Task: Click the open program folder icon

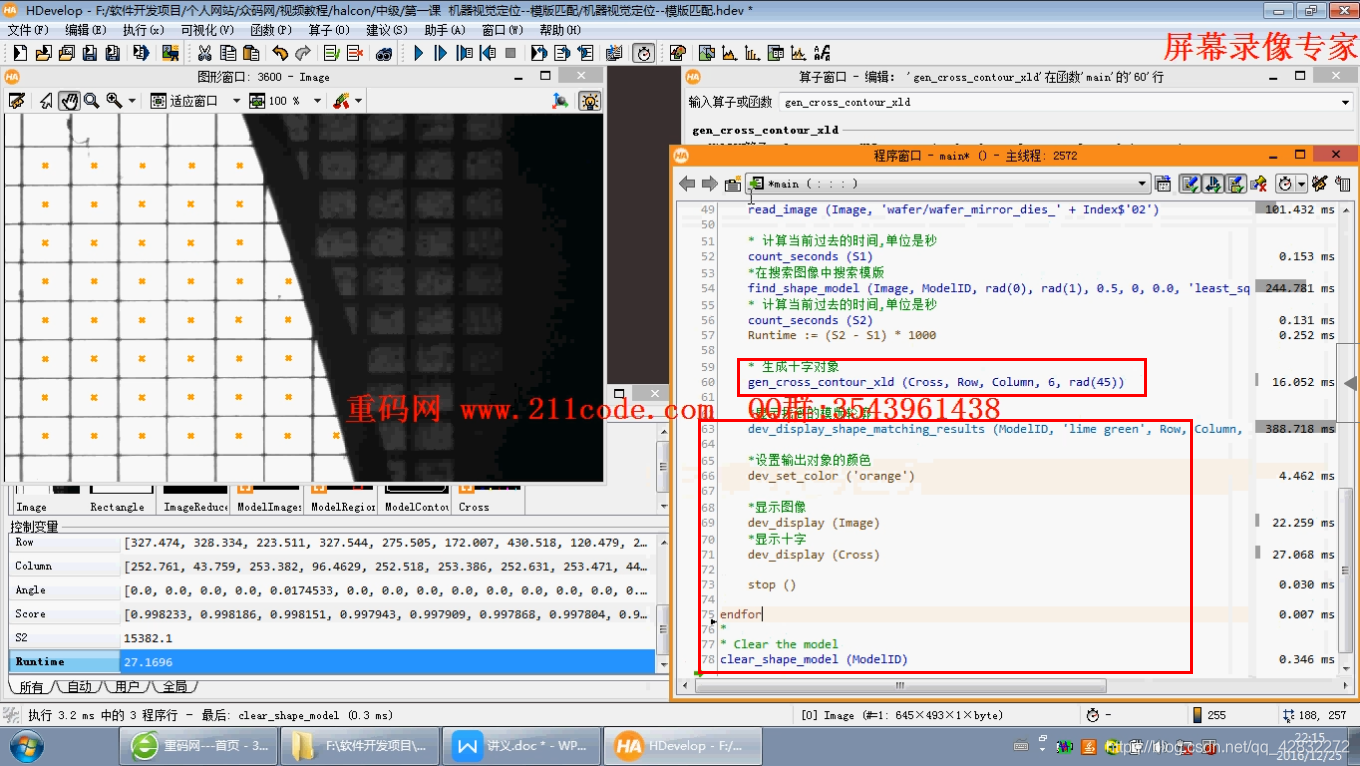Action: point(43,53)
